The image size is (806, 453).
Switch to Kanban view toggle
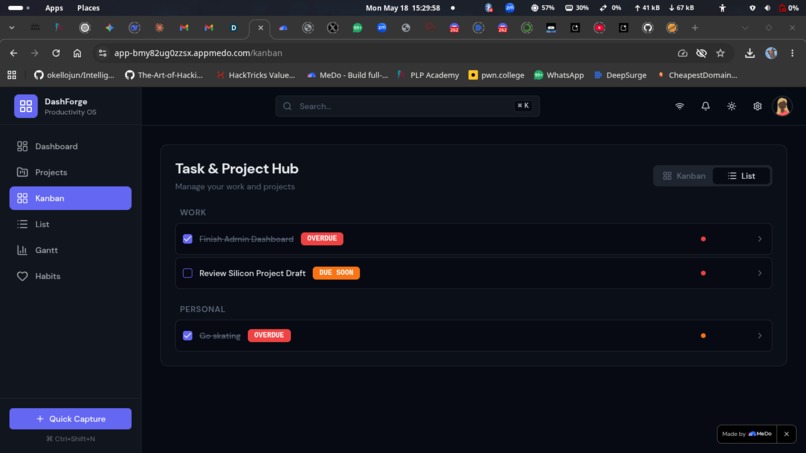click(x=684, y=176)
